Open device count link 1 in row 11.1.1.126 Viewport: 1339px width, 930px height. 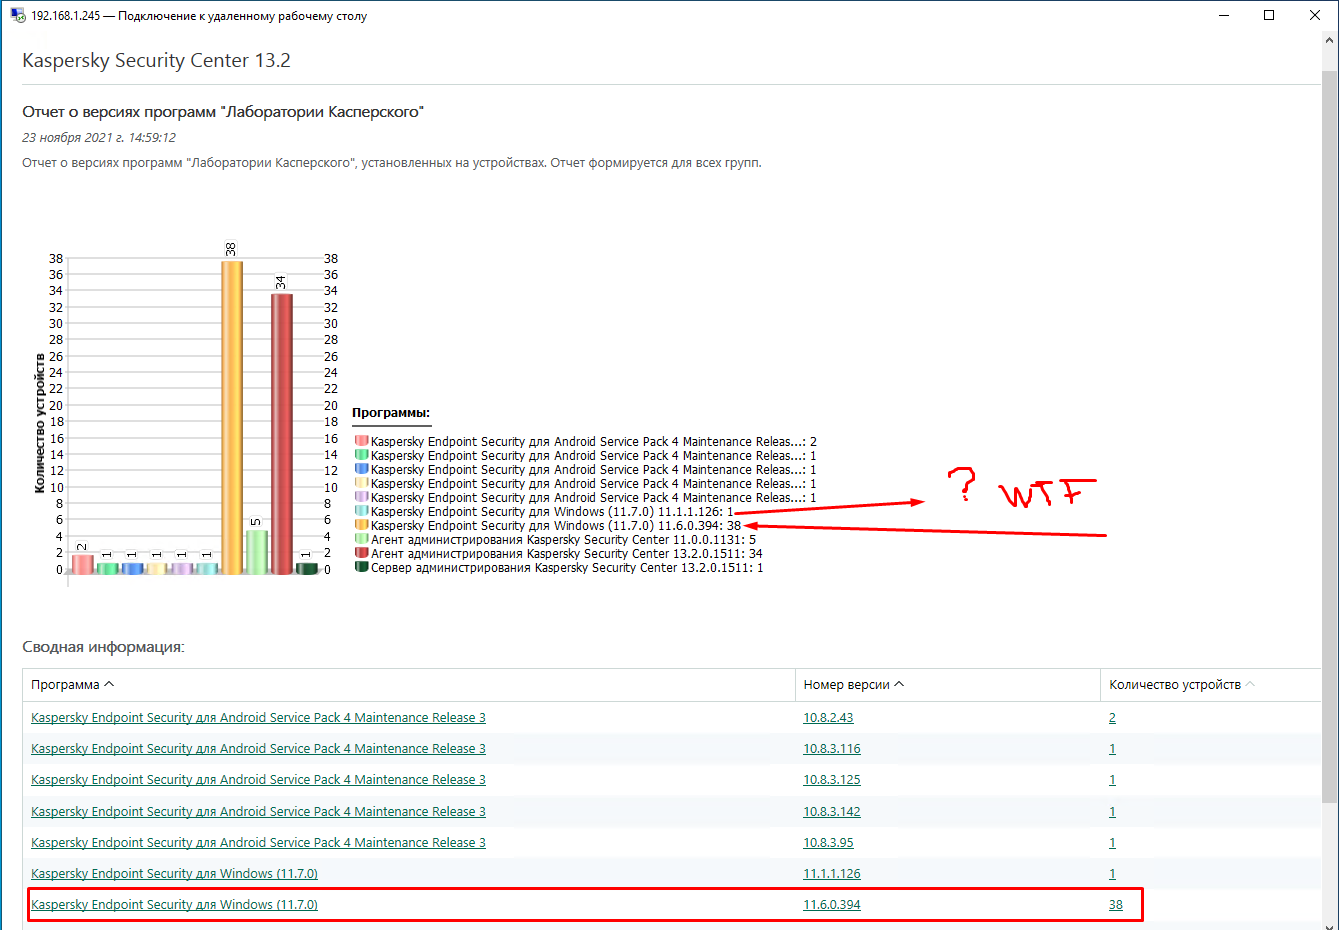click(1112, 874)
